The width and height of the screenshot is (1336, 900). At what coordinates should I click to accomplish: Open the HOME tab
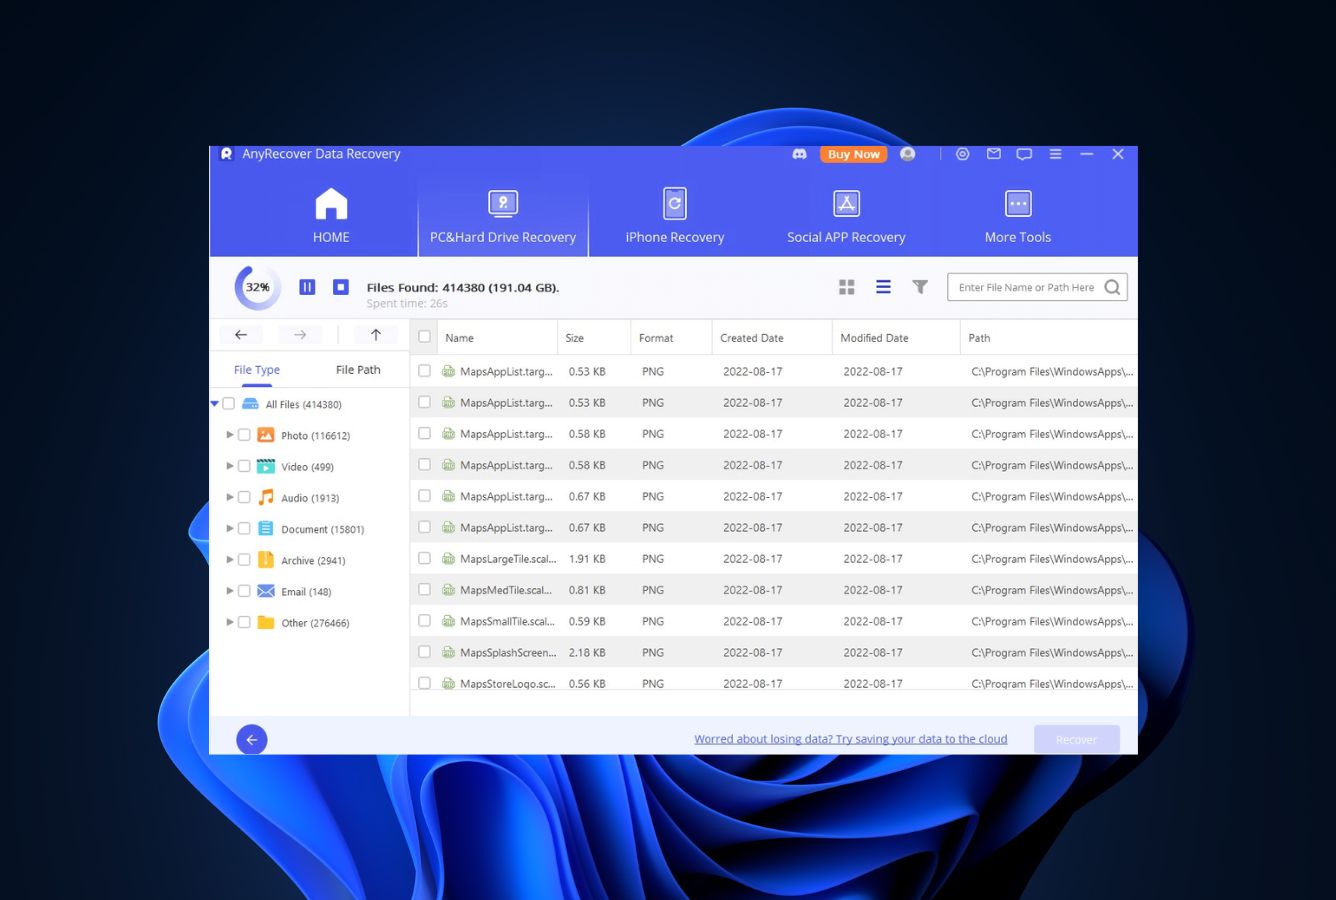click(x=331, y=216)
